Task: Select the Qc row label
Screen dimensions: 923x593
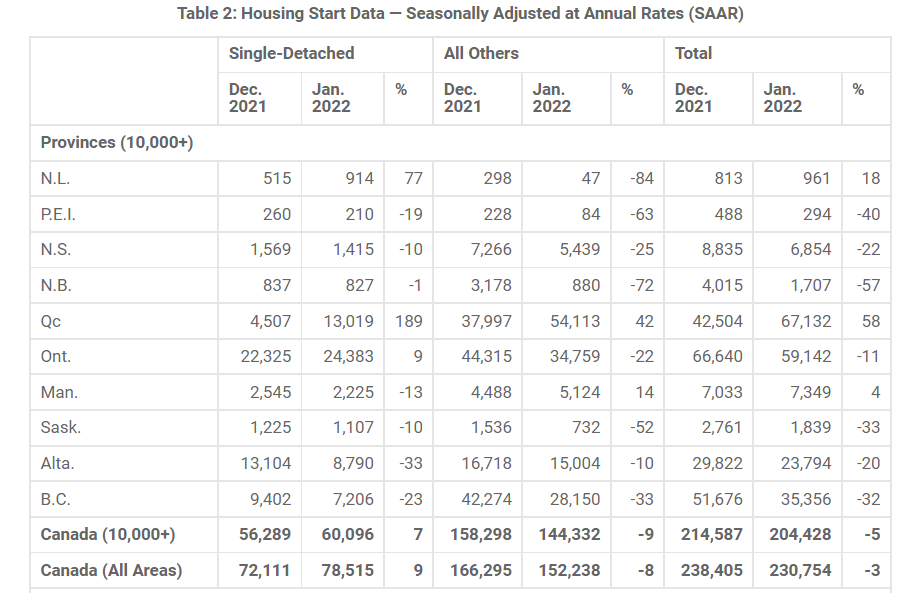Action: [51, 321]
